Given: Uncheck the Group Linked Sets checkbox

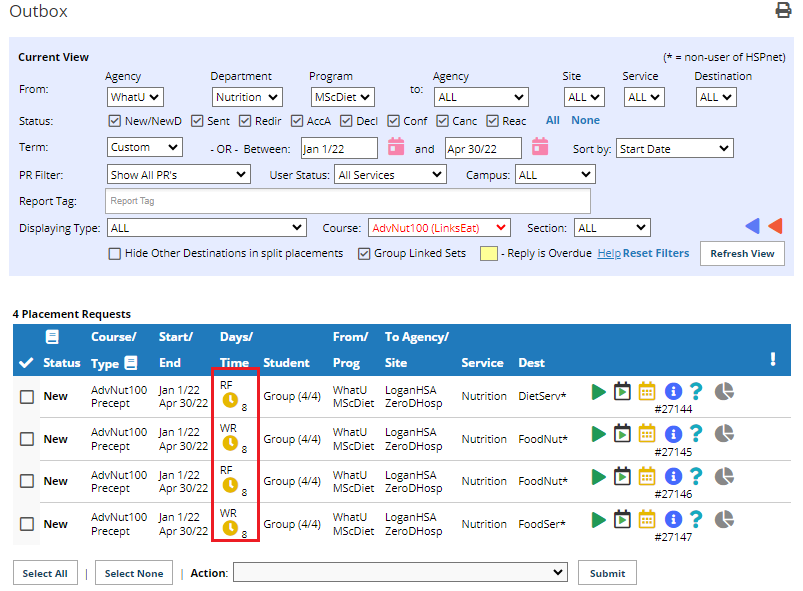Looking at the screenshot, I should tap(364, 254).
